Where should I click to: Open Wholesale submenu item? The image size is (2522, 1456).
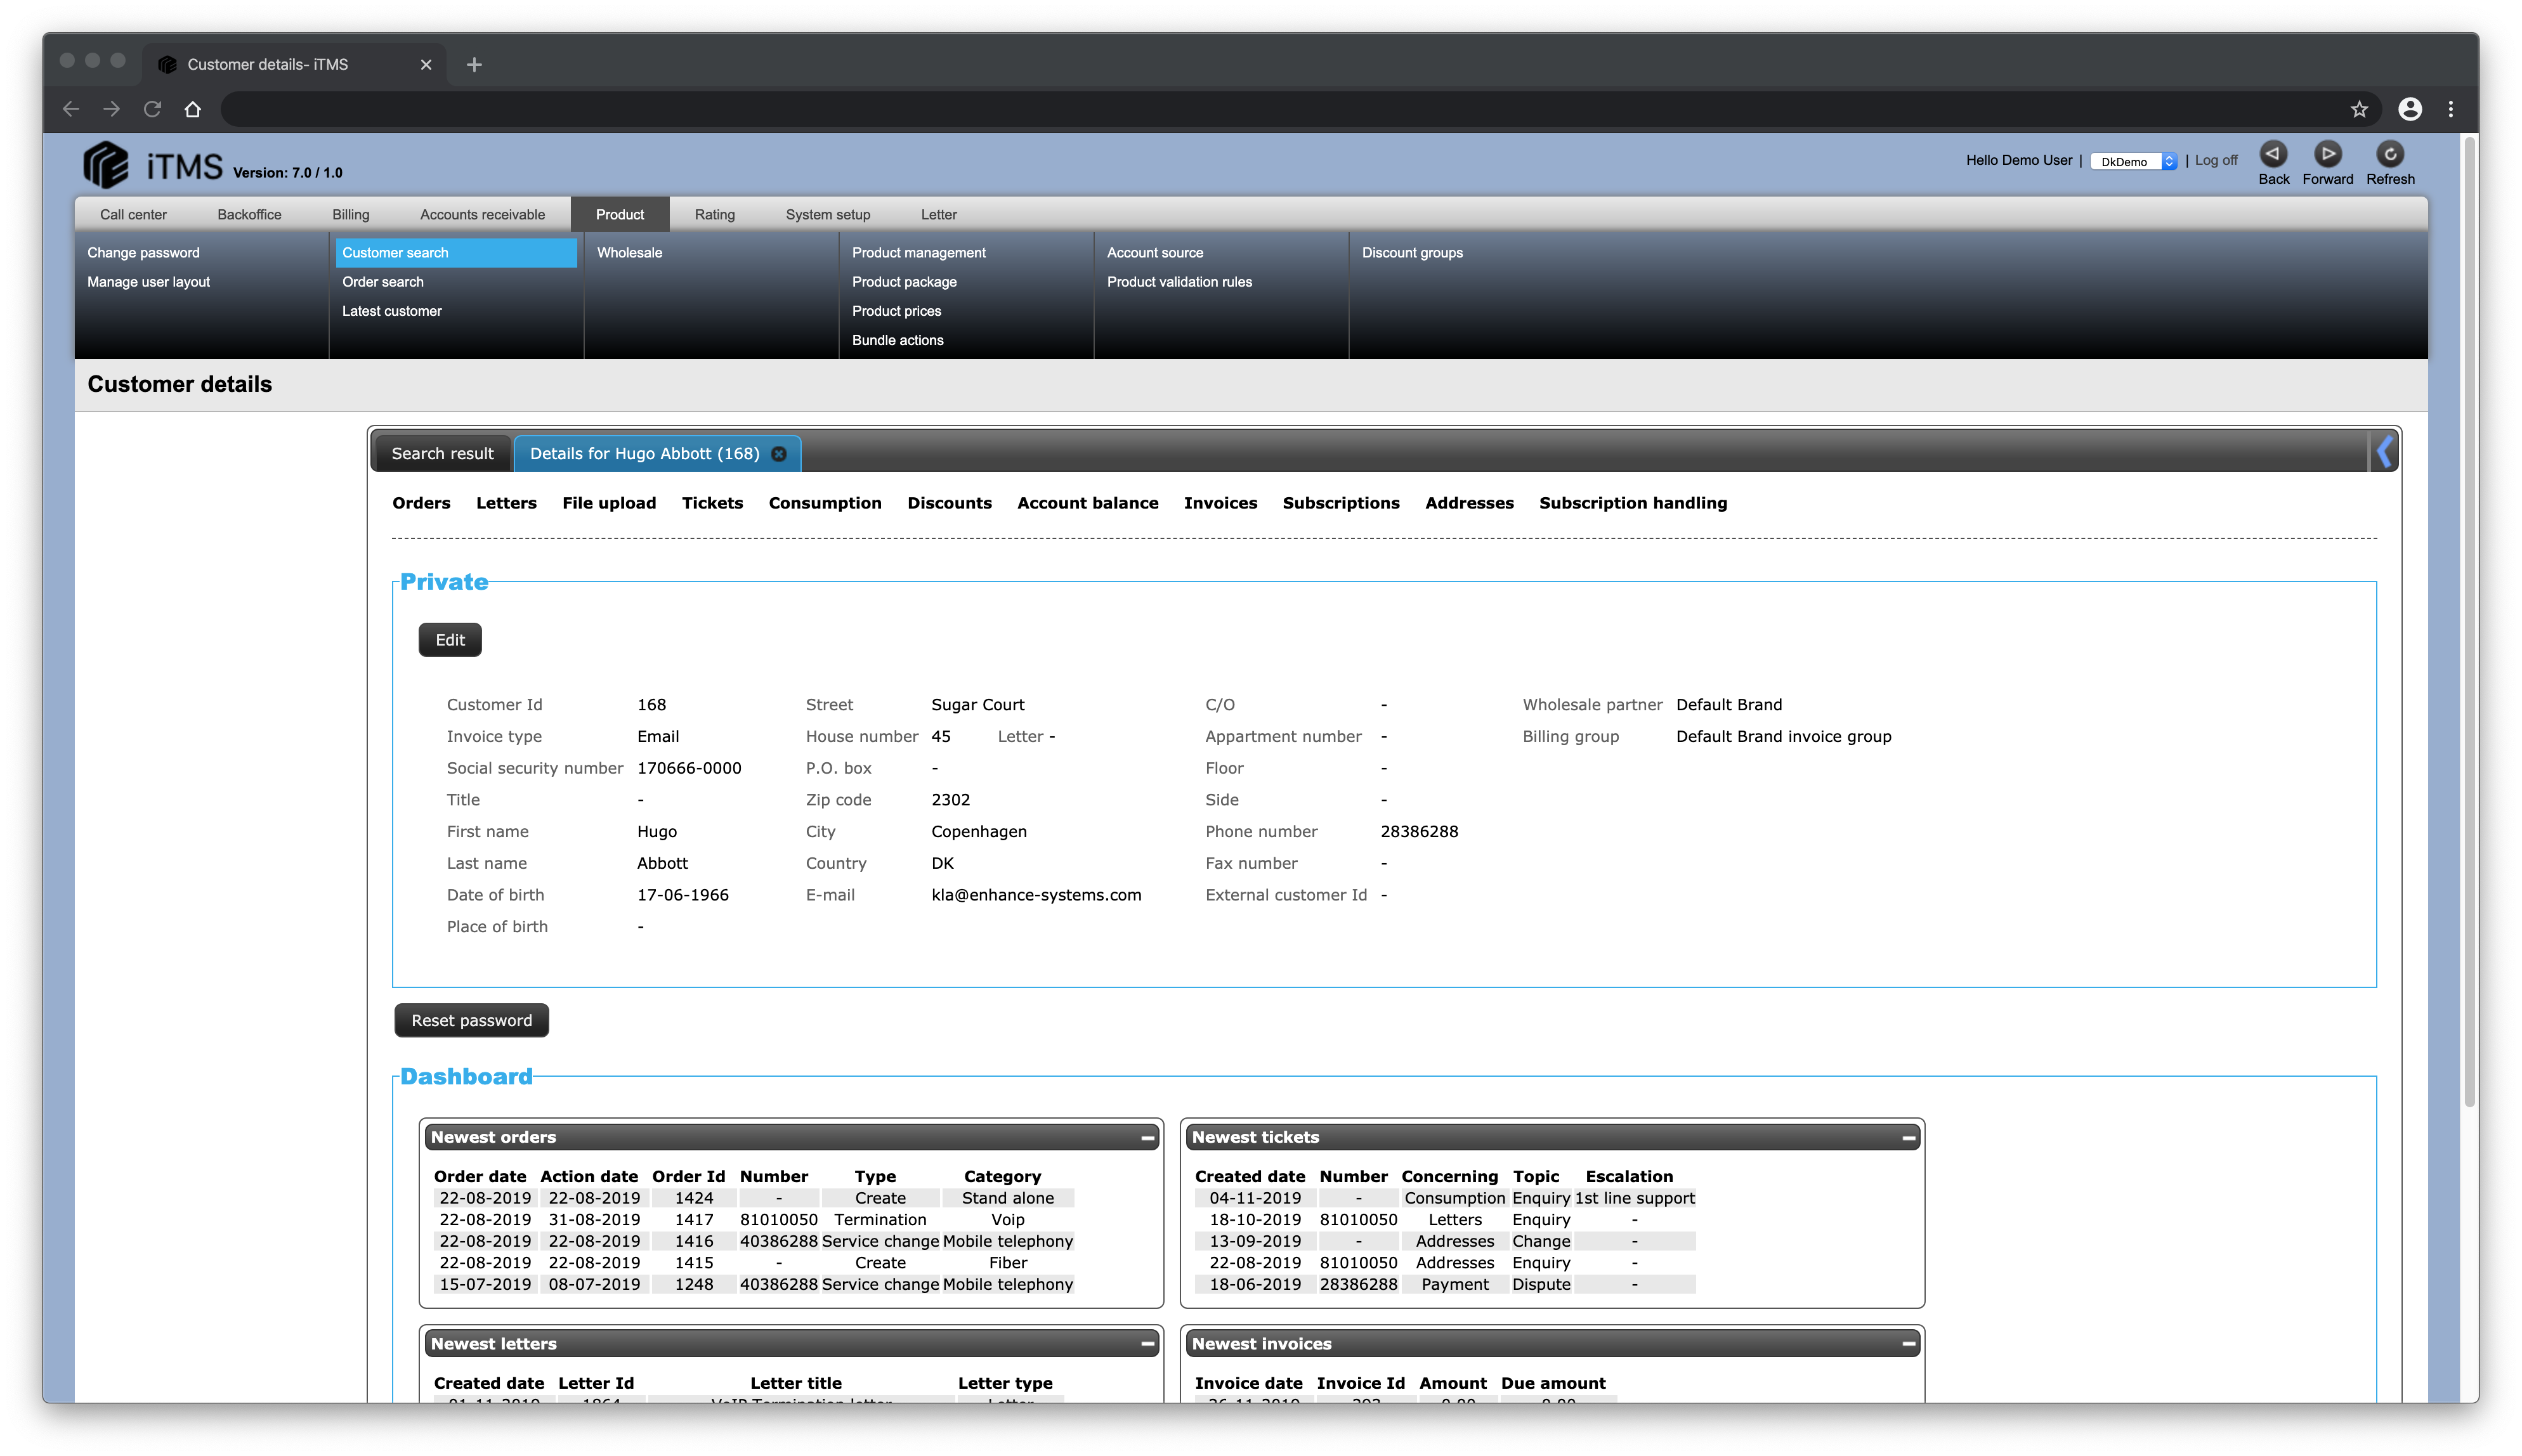[x=629, y=253]
